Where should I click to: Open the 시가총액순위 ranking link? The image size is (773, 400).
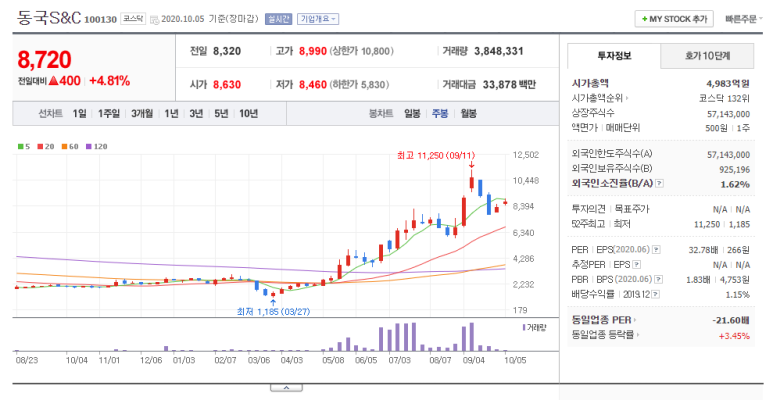(x=600, y=98)
